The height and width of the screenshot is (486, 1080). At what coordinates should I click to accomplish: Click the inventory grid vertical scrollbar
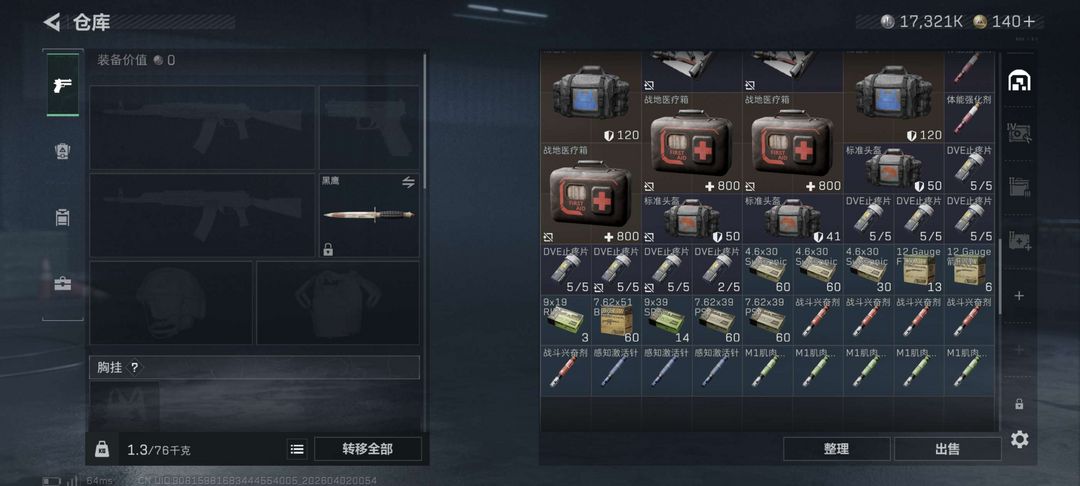coord(1000,277)
